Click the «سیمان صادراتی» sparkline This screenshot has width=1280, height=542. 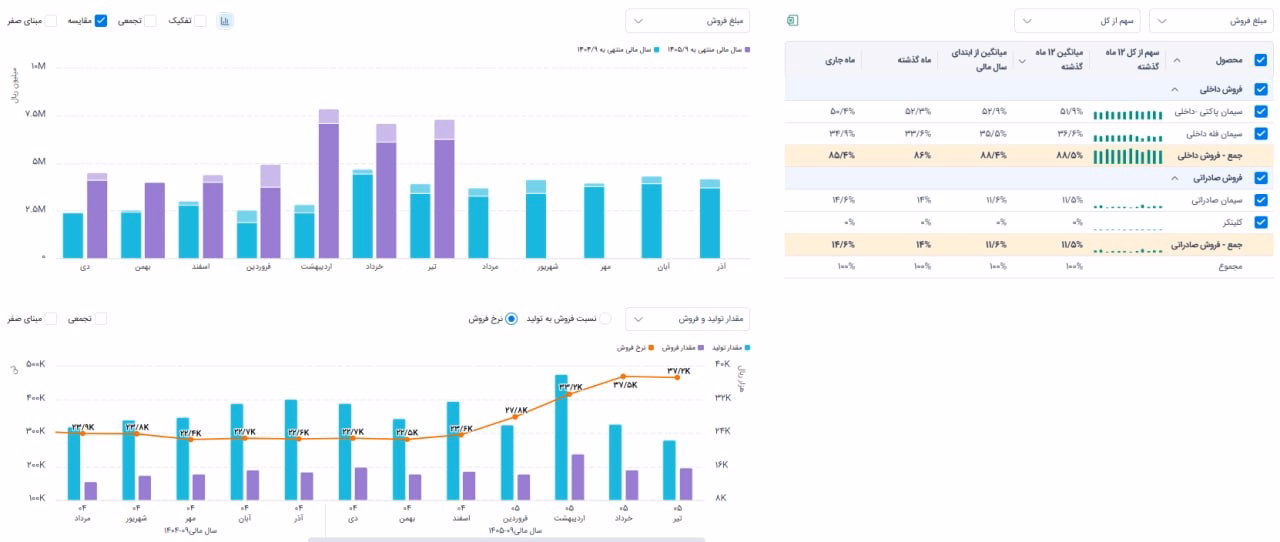1128,206
